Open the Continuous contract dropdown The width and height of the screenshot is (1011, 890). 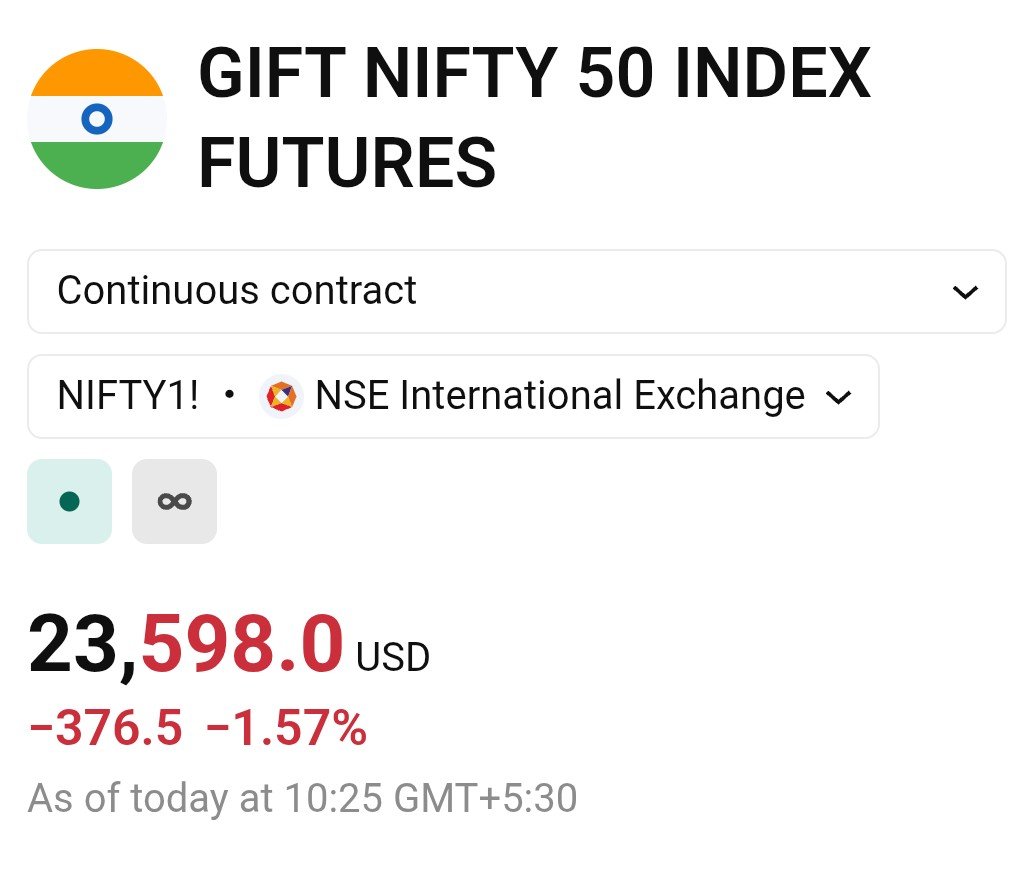click(x=516, y=292)
